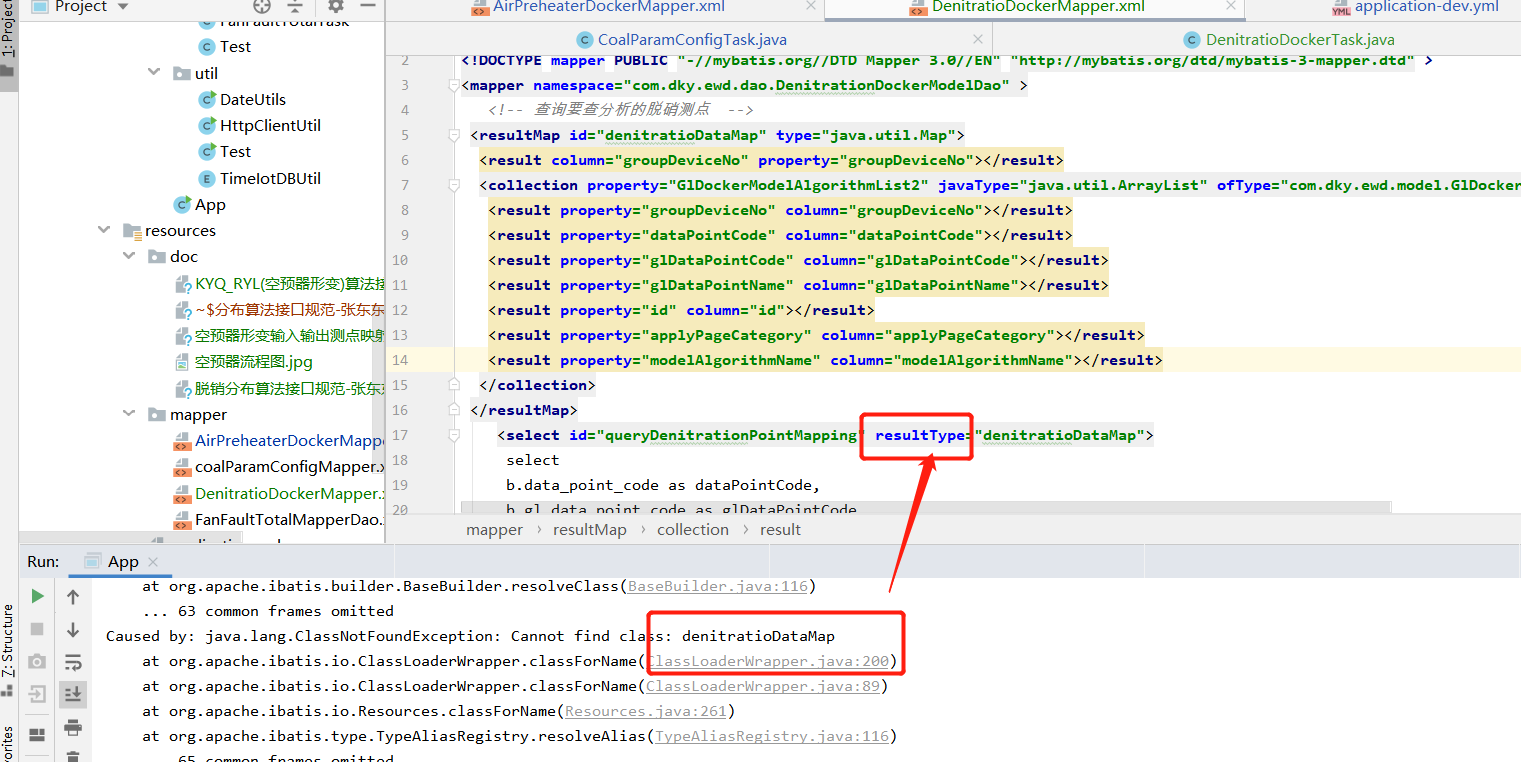Toggle scroll to end in console

point(72,694)
